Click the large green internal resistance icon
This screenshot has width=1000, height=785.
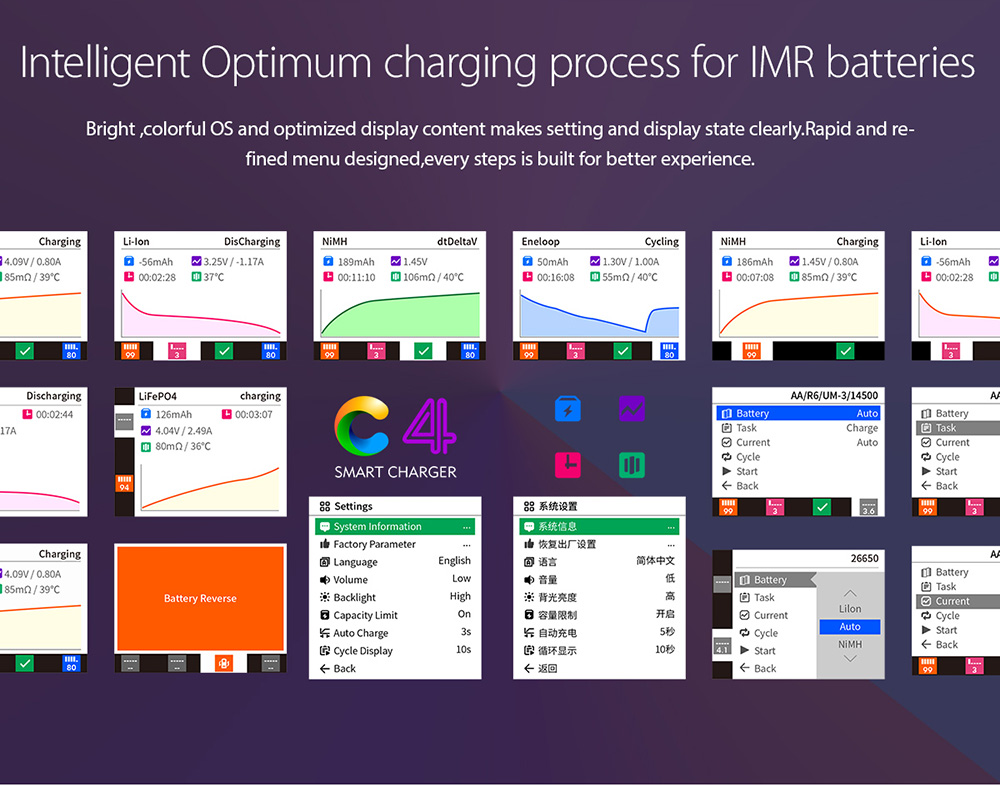point(631,465)
